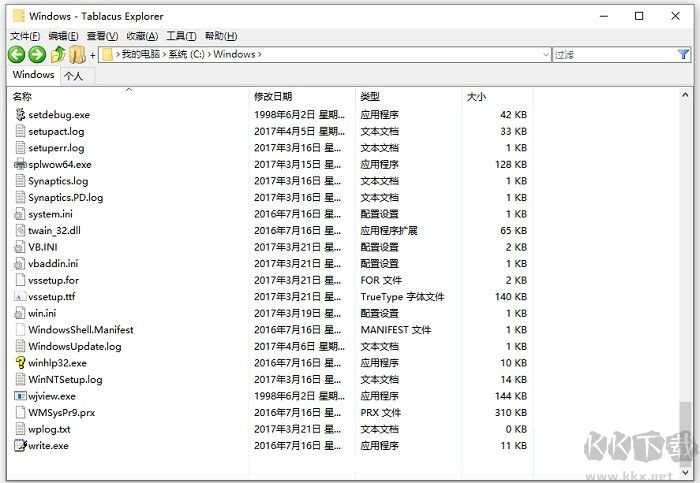
Task: Expand chevron after Windows breadcrumb
Action: pos(259,54)
